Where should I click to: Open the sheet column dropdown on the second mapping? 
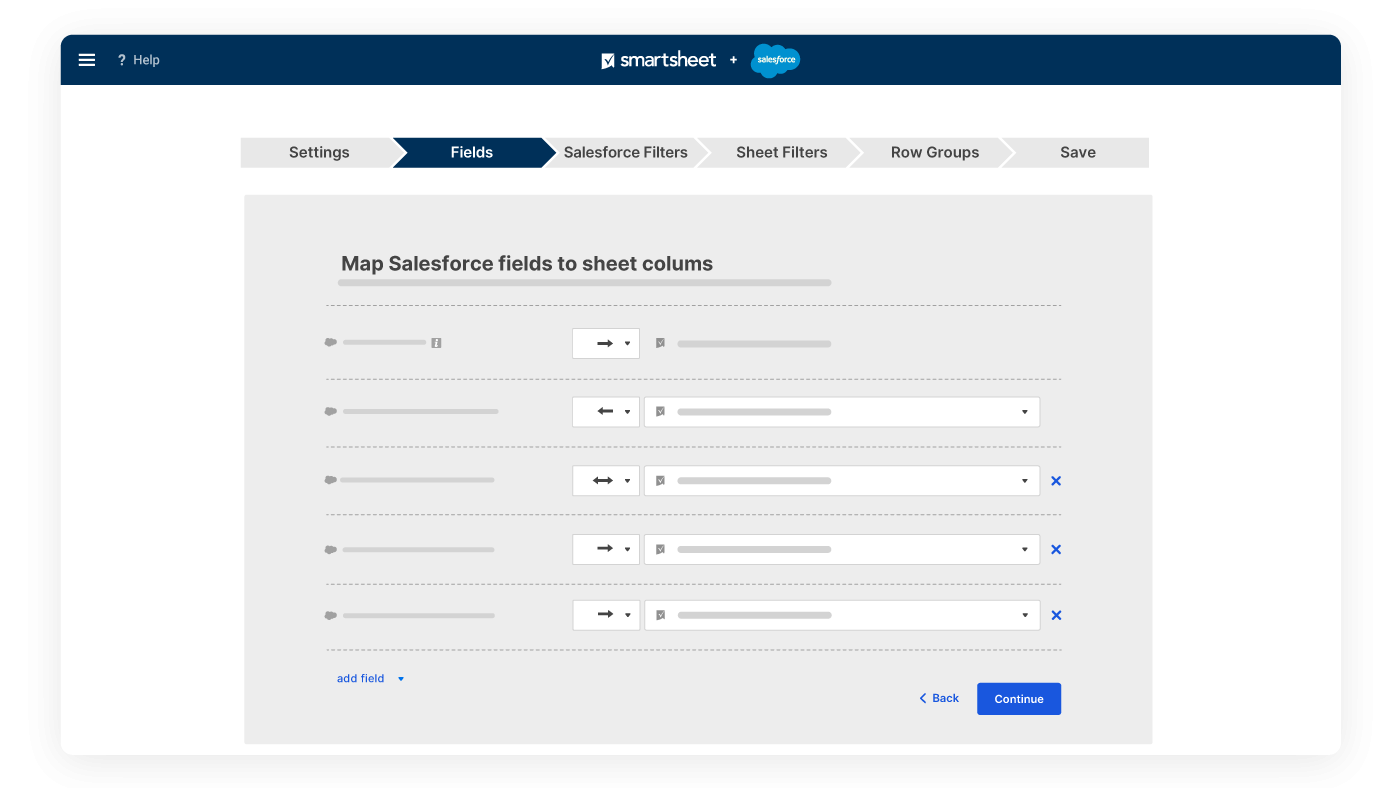[1023, 411]
